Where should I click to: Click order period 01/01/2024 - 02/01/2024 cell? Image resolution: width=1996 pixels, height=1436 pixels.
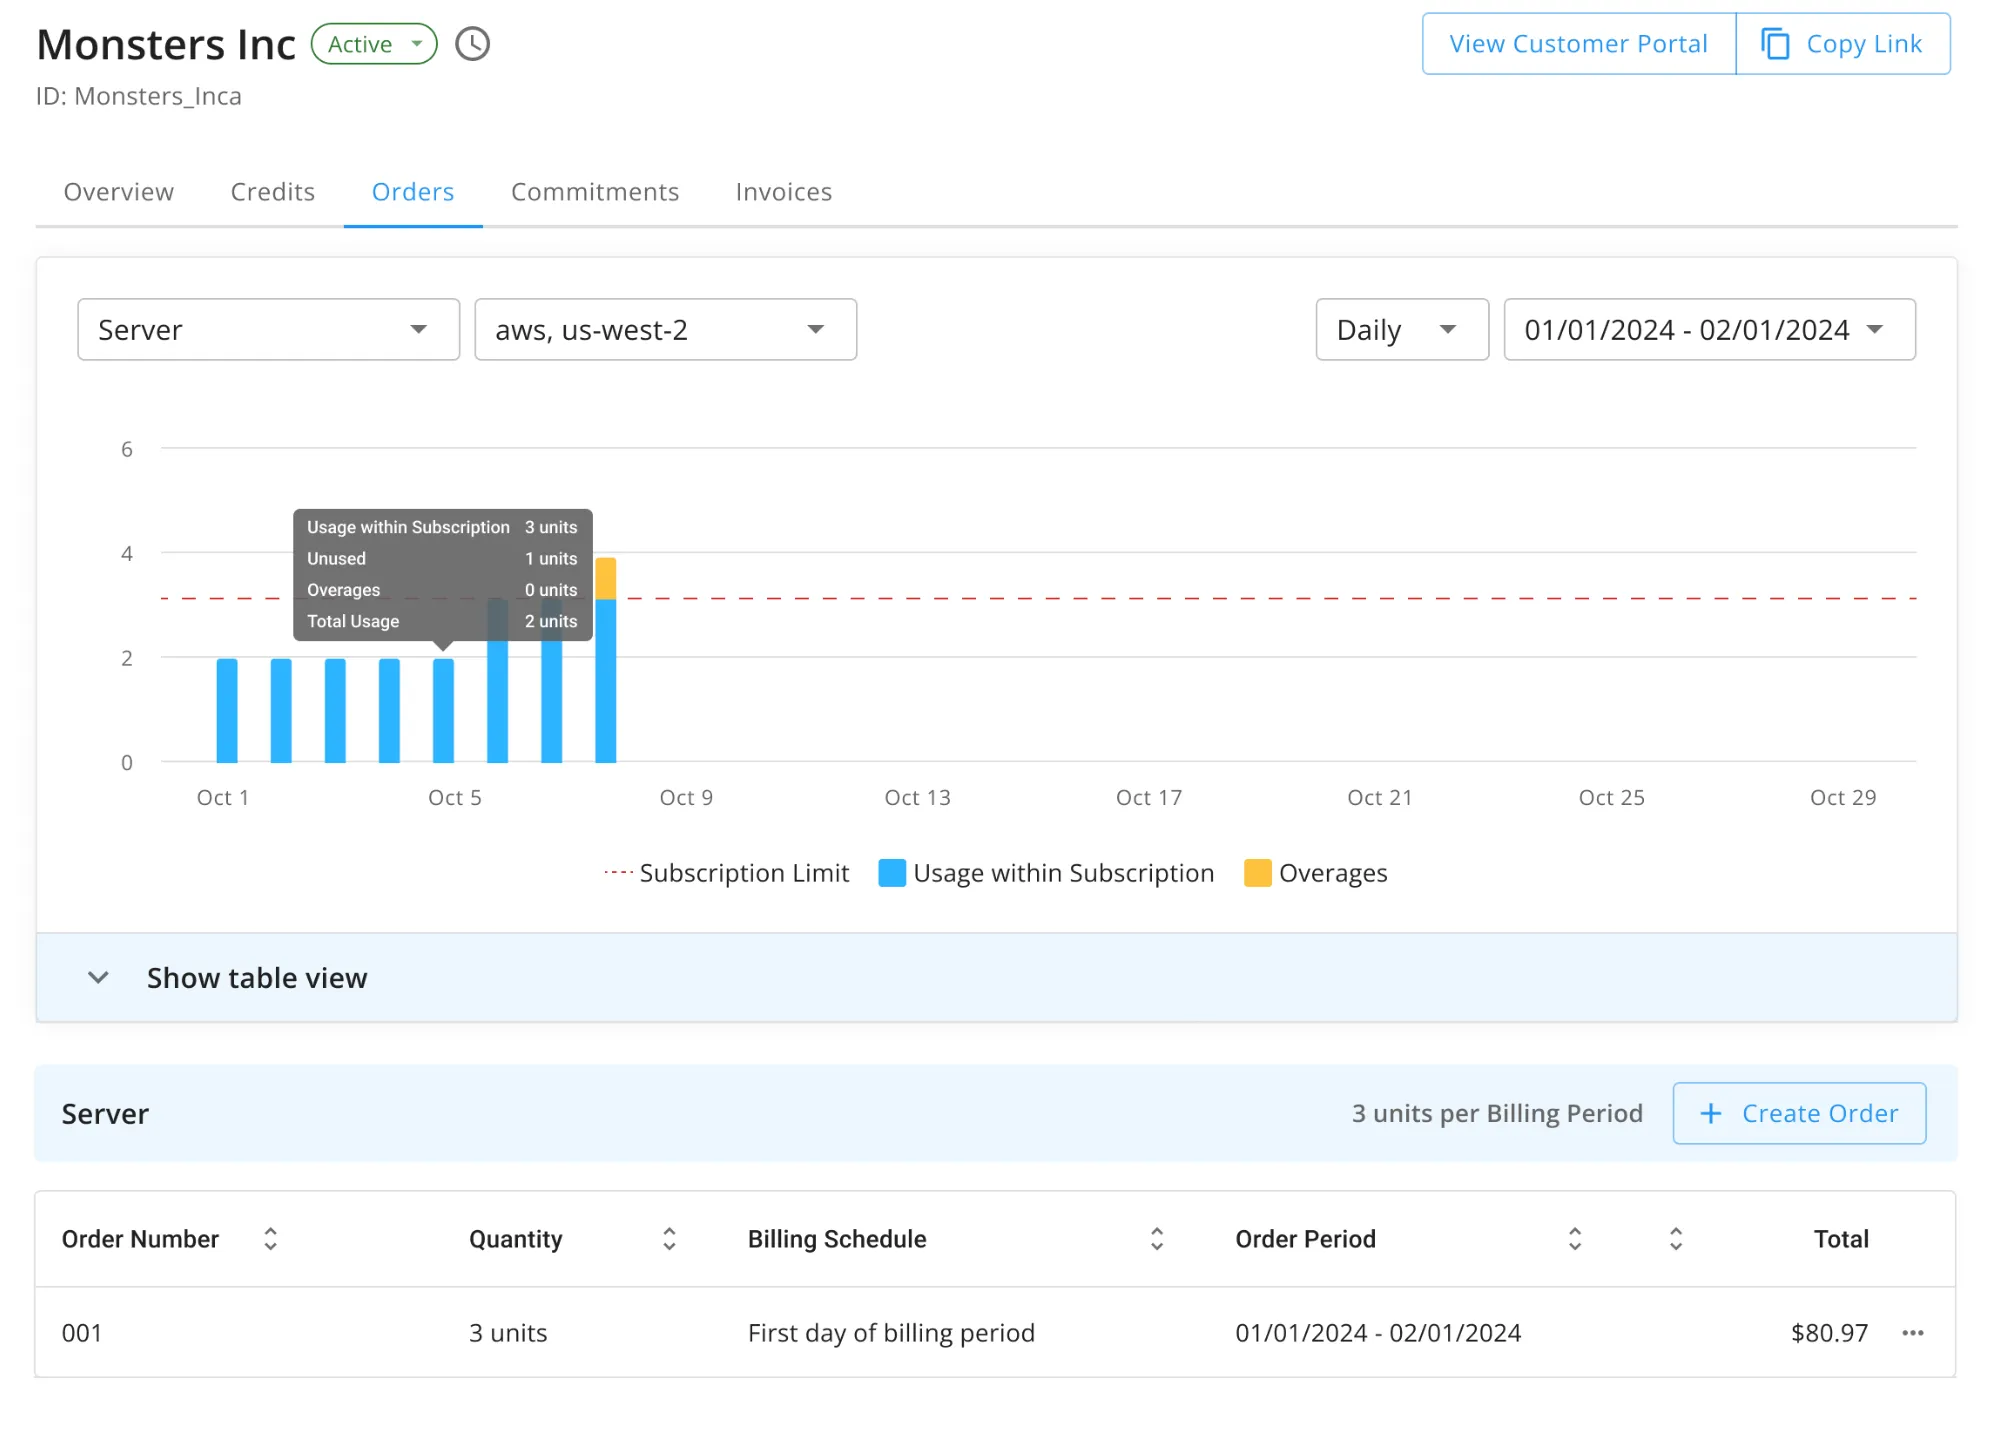(1378, 1332)
